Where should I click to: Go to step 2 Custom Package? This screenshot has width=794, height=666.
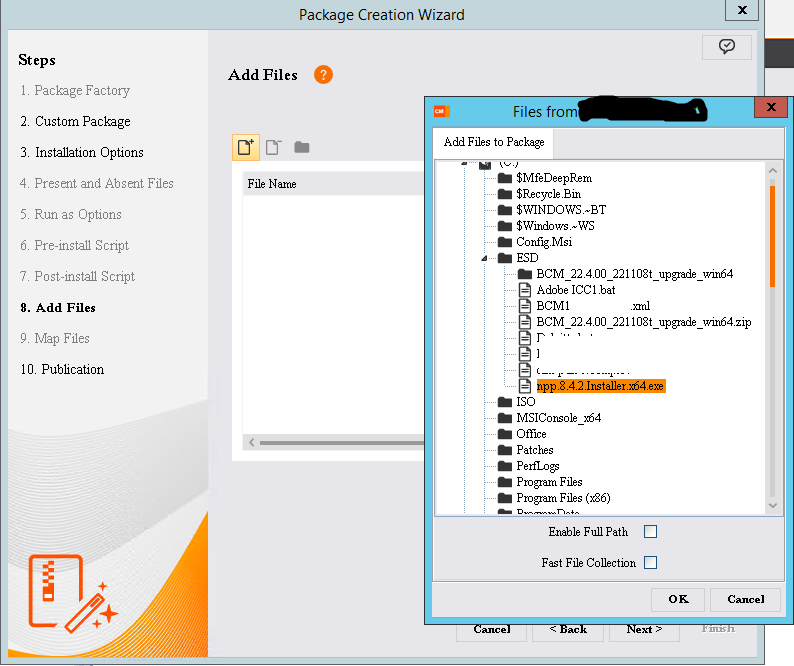(x=82, y=121)
